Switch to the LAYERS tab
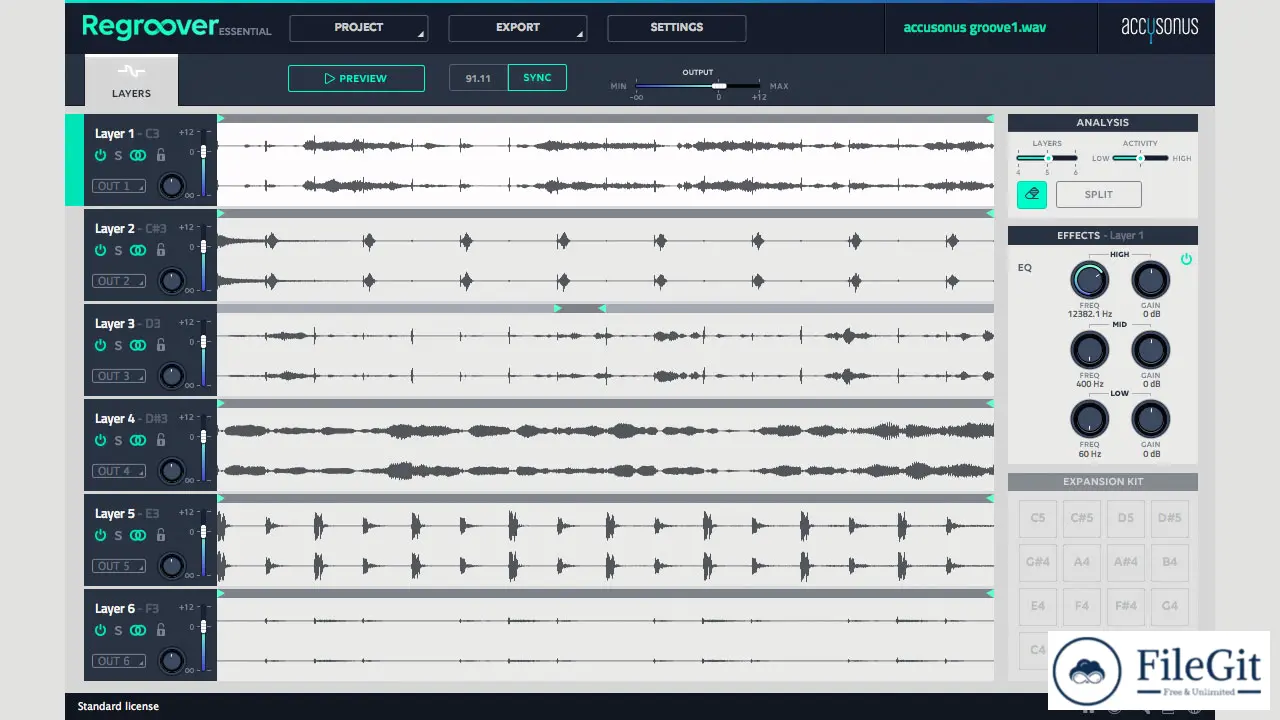The height and width of the screenshot is (720, 1280). pos(131,80)
